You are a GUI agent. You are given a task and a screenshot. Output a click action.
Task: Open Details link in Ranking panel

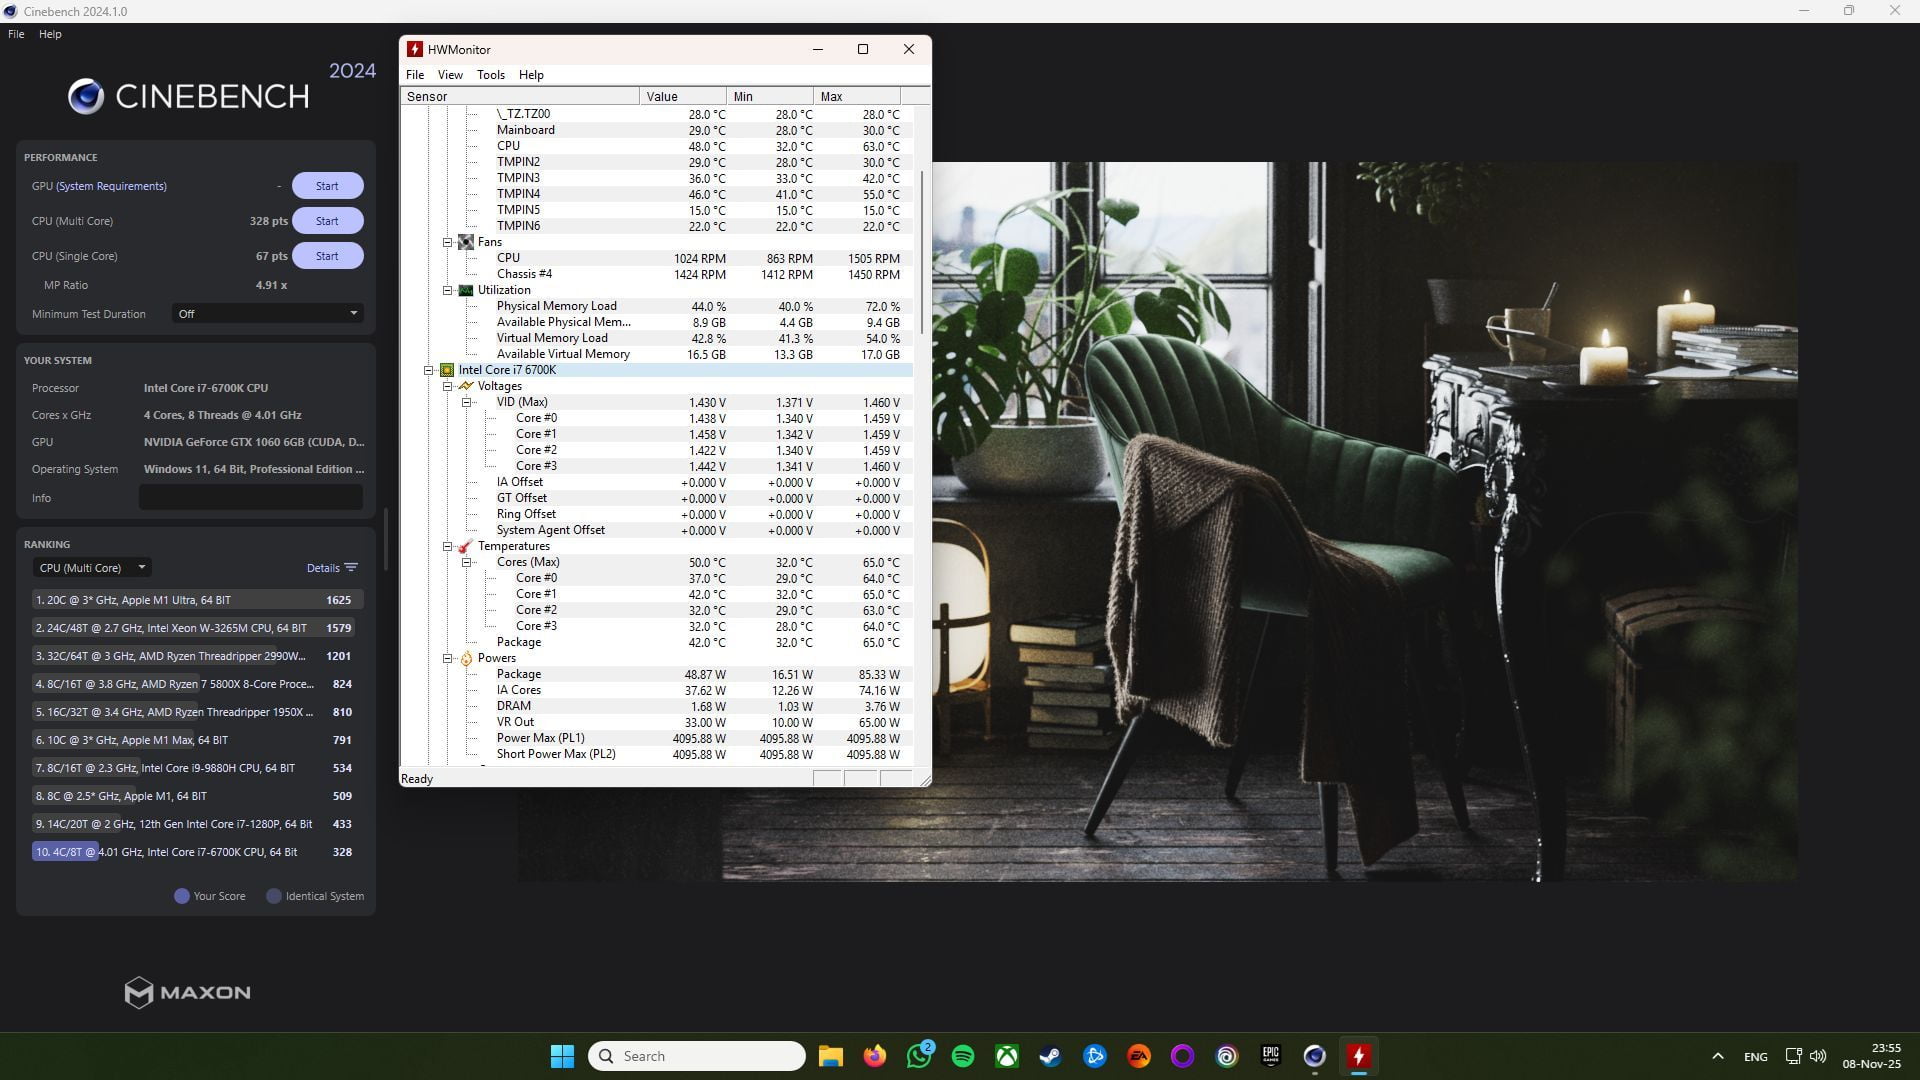click(323, 568)
